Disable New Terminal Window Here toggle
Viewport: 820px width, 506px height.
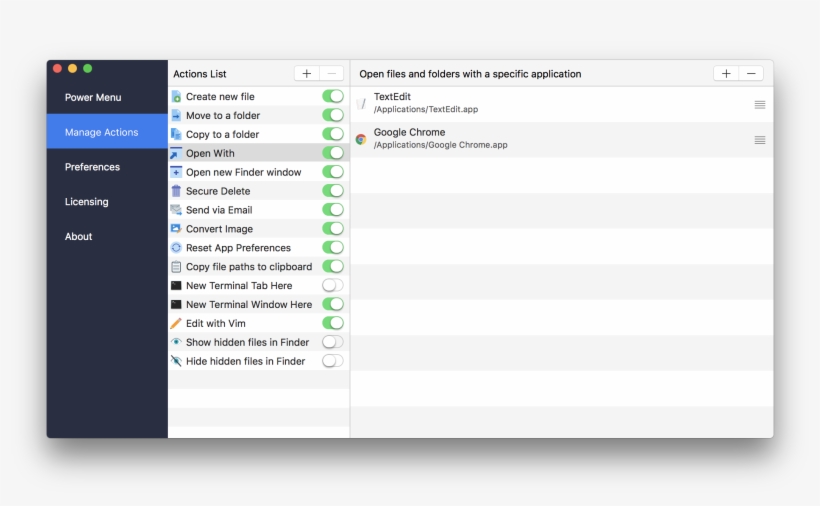333,304
